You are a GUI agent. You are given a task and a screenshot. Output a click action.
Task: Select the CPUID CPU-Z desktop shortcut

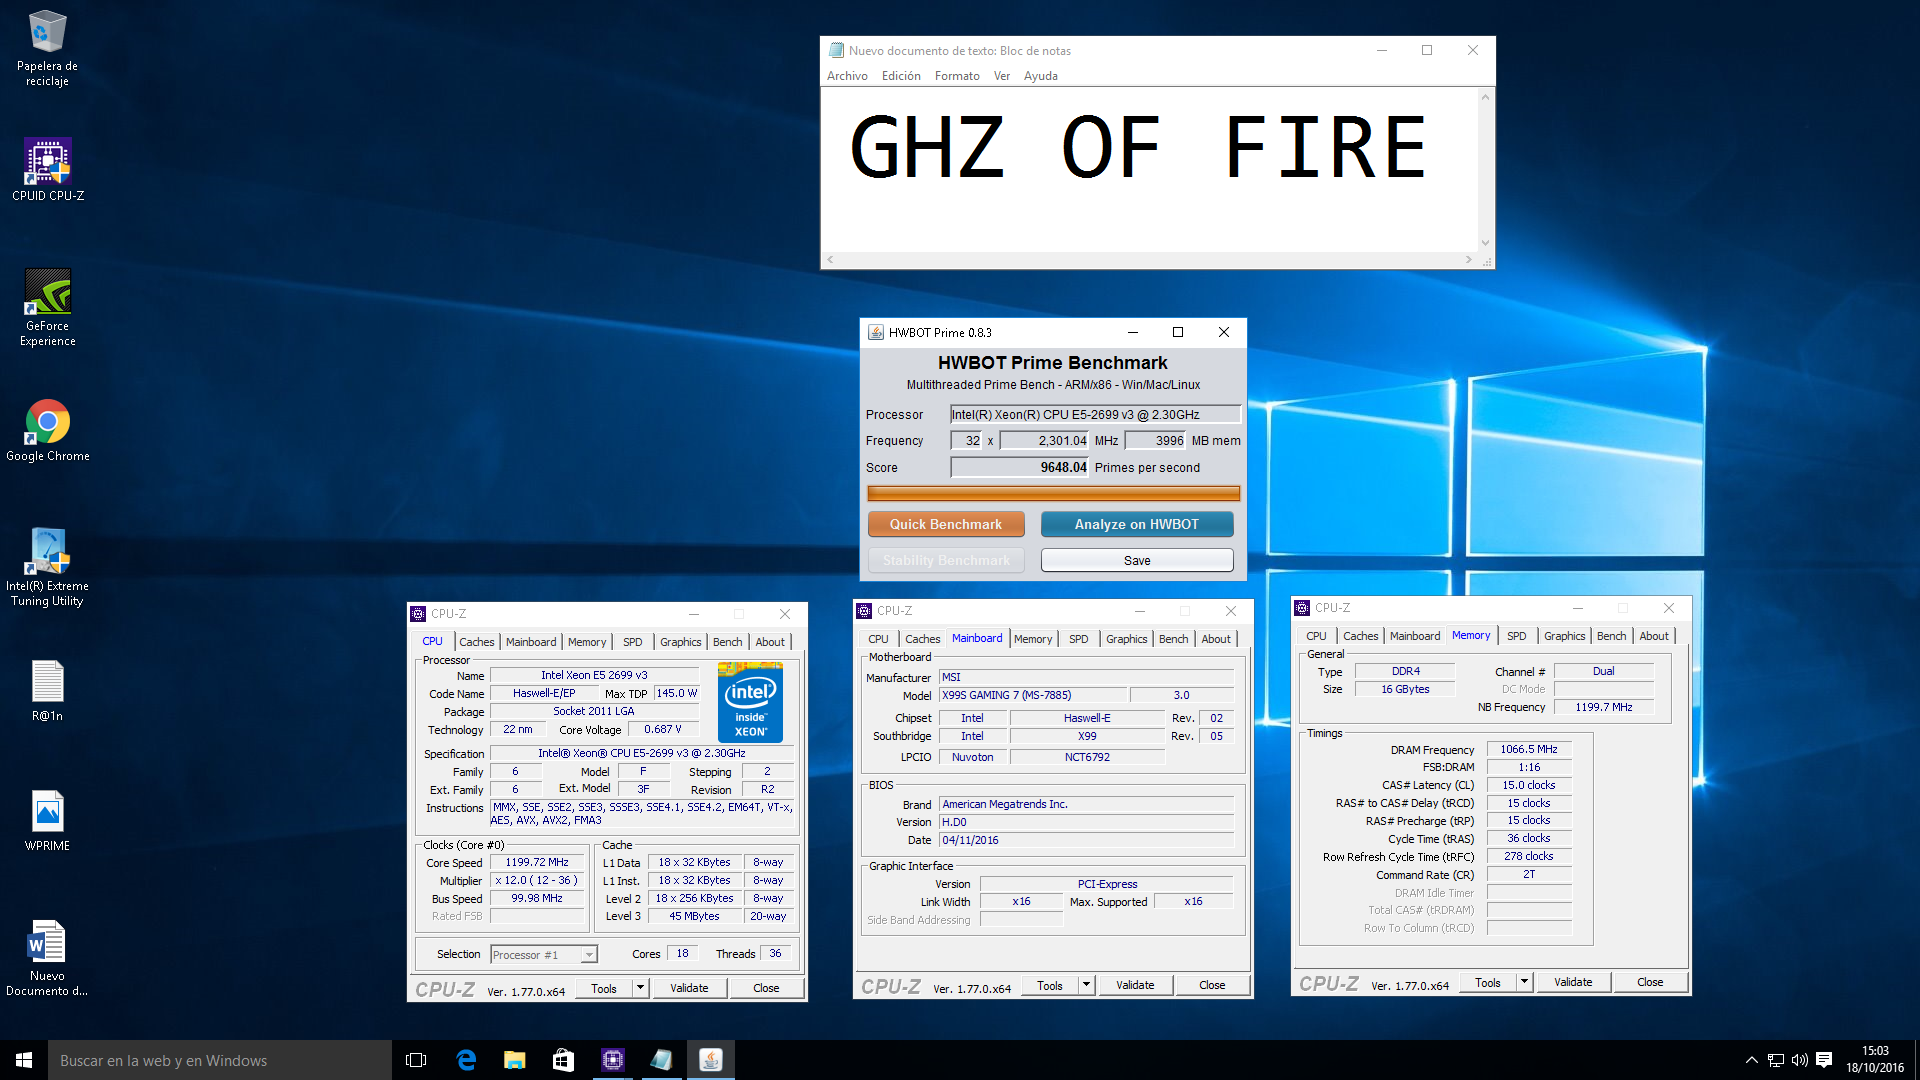click(x=47, y=170)
